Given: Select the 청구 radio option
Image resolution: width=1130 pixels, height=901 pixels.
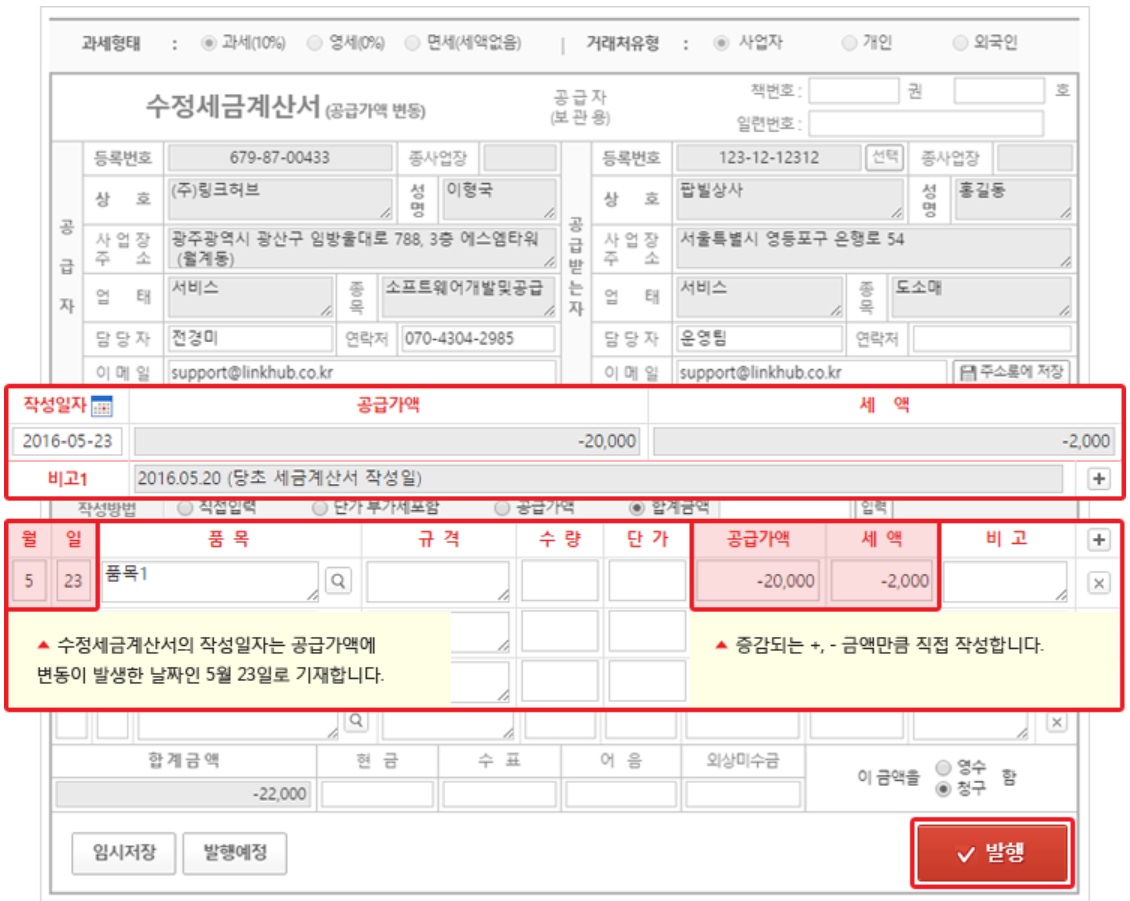Looking at the screenshot, I should click(x=943, y=789).
